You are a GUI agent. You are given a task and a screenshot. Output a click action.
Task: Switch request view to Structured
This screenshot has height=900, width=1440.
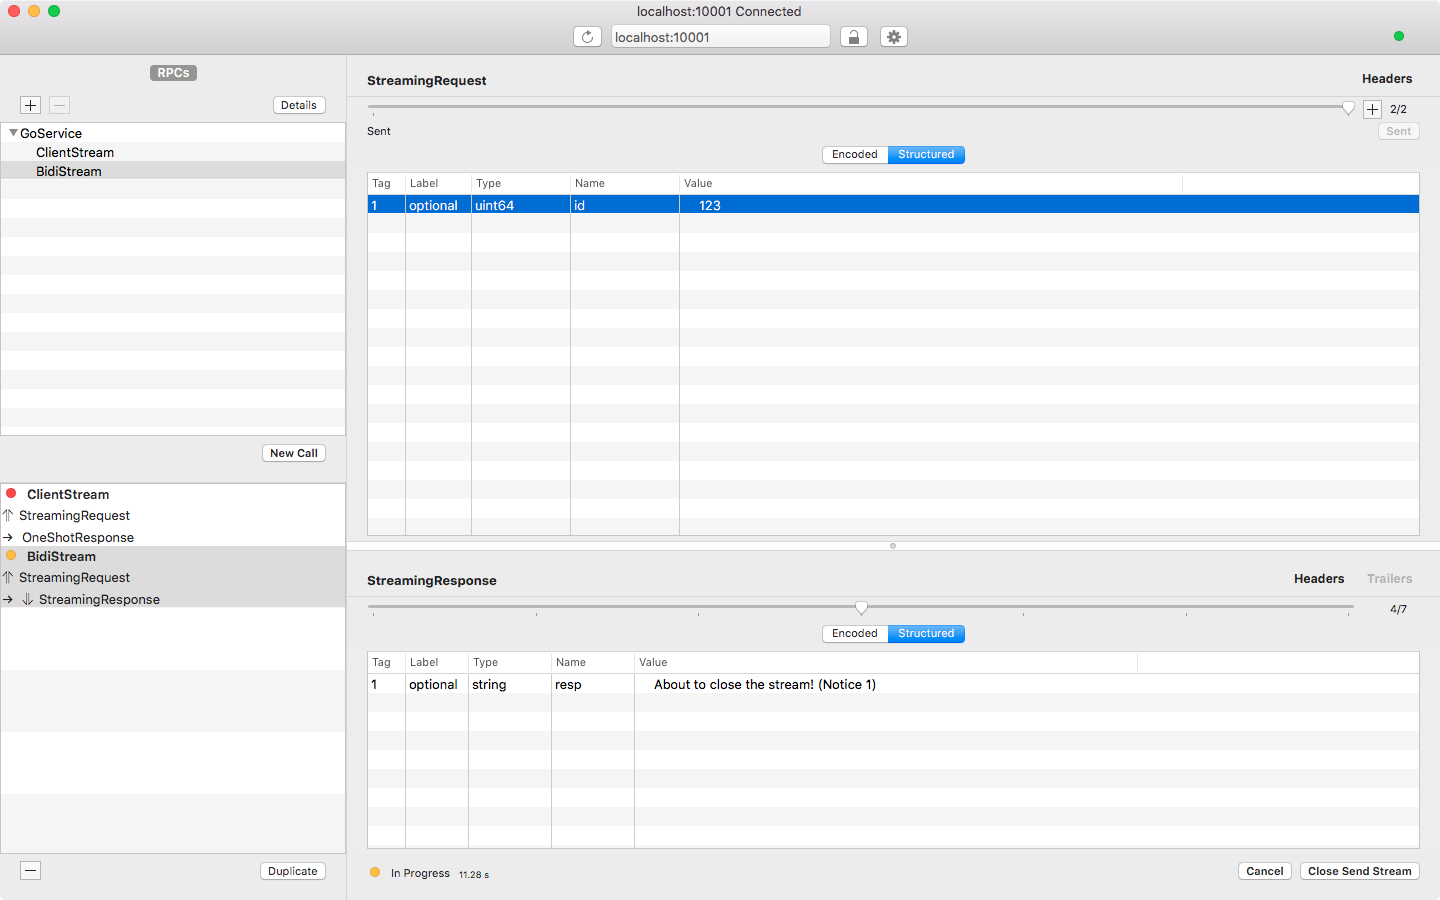926,155
